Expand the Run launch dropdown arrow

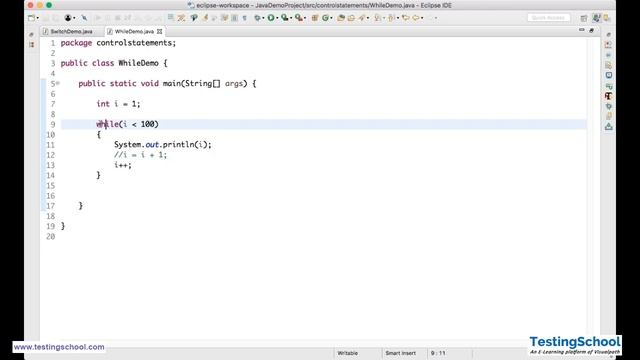[x=277, y=18]
